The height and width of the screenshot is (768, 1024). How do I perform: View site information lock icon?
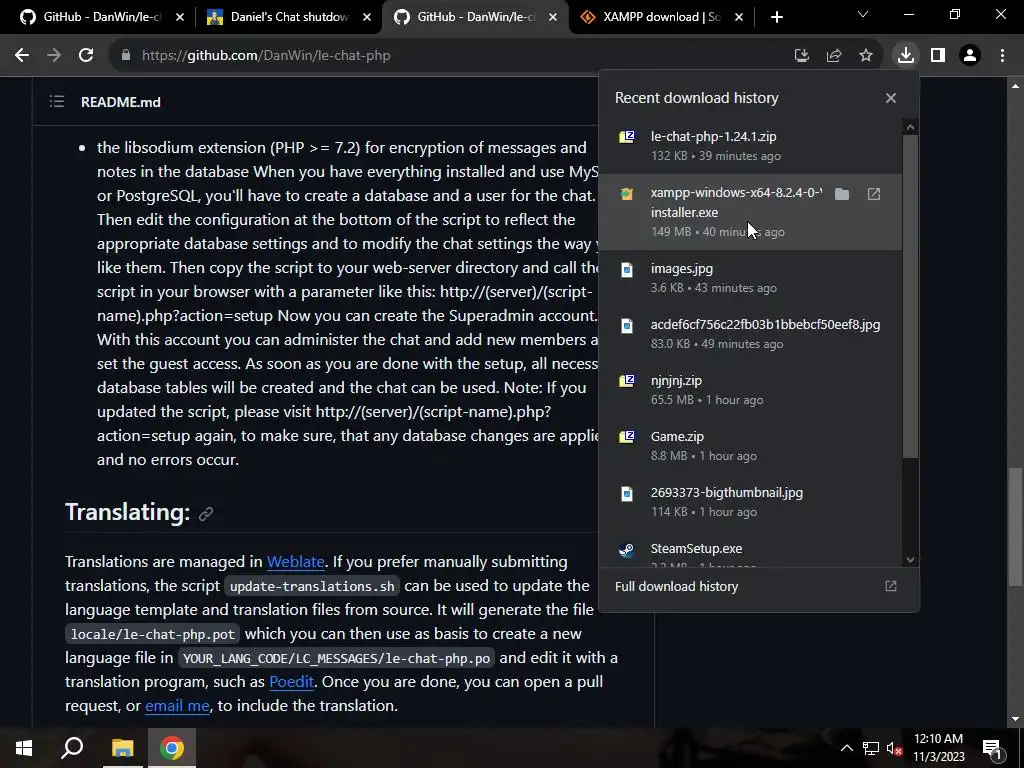[x=126, y=56]
